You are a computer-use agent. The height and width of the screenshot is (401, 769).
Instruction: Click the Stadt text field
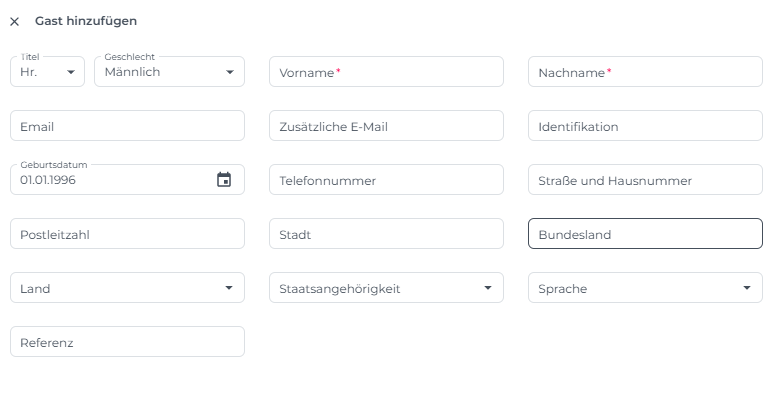tap(386, 234)
